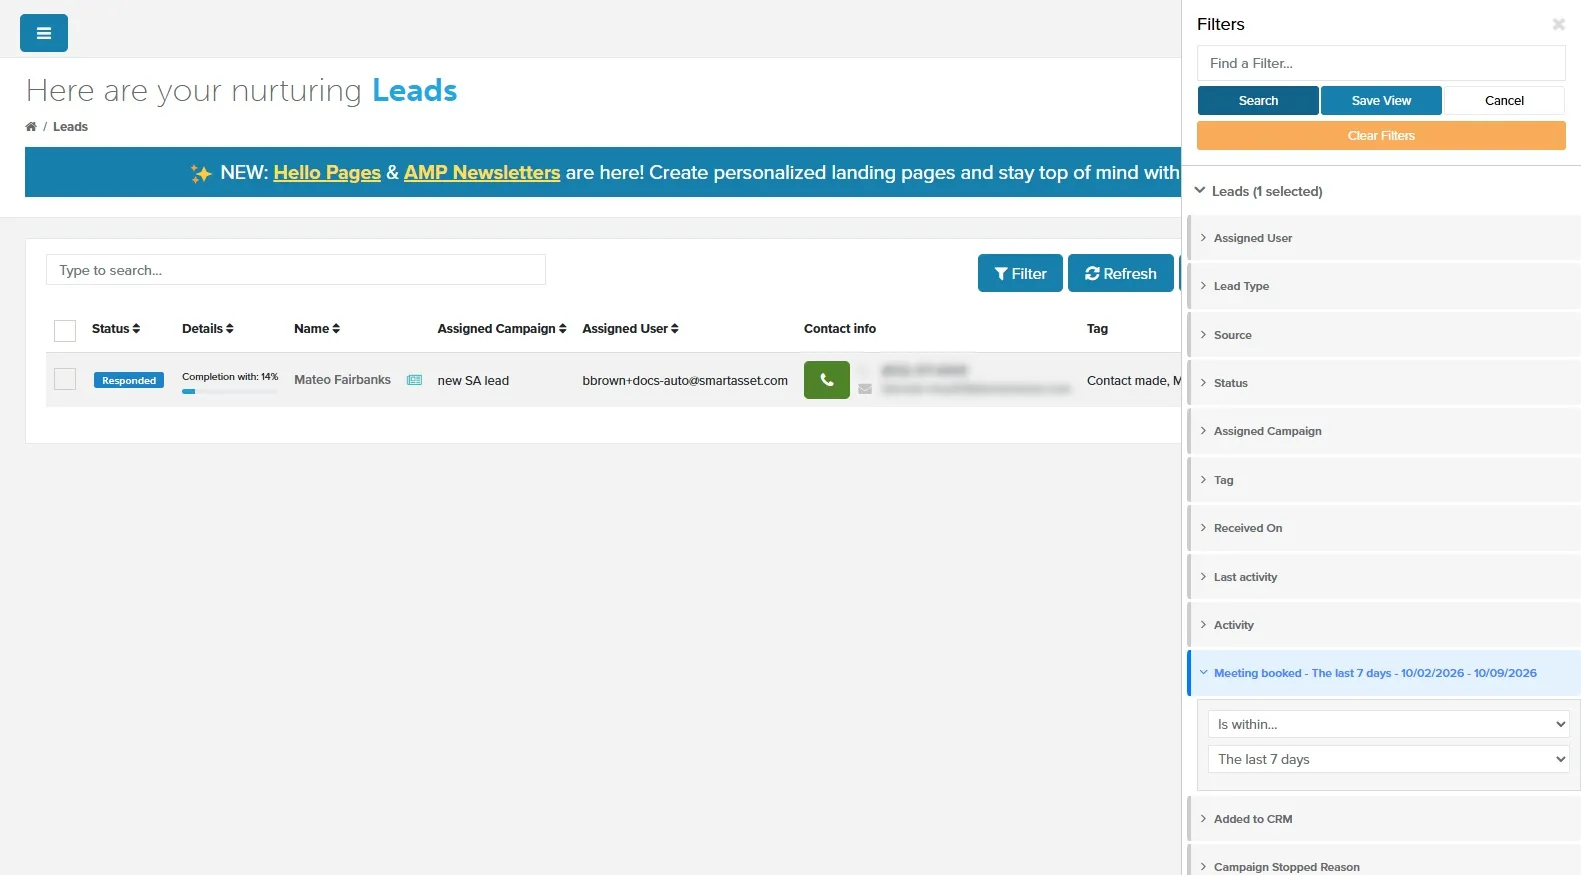Expand the Last activity filter
The height and width of the screenshot is (875, 1581).
(1384, 577)
